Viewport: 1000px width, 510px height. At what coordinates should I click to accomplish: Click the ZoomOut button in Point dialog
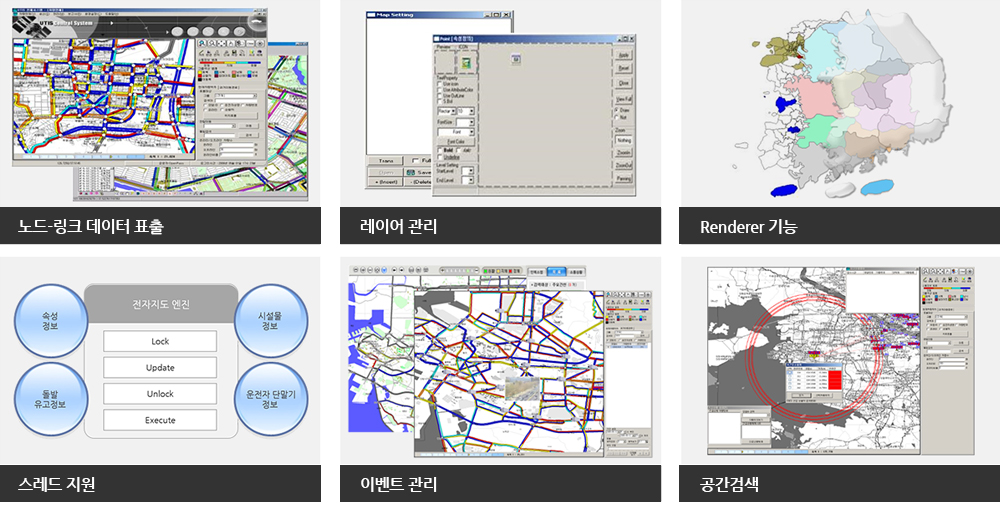[x=624, y=165]
